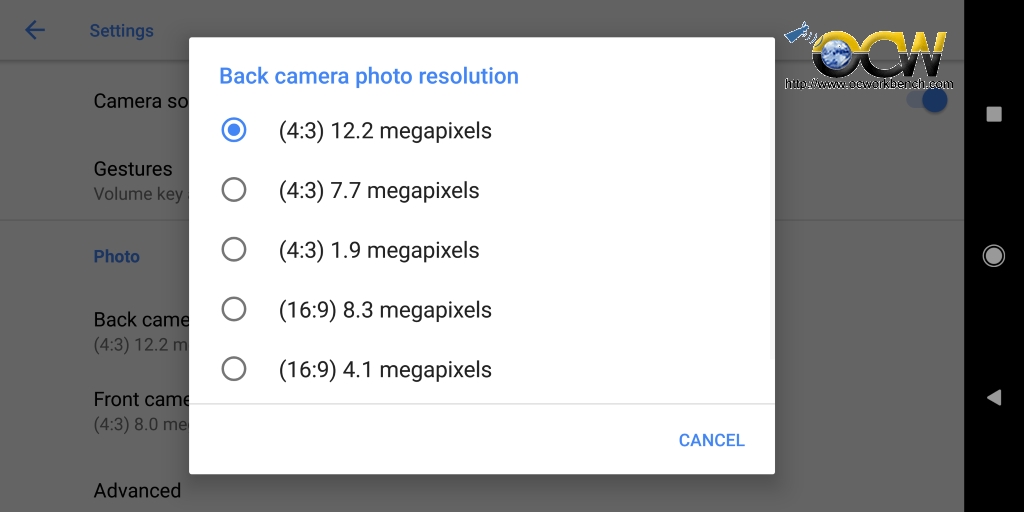The height and width of the screenshot is (512, 1024).
Task: Select the (16:9) 8.3 megapixels radio button
Action: (x=234, y=309)
